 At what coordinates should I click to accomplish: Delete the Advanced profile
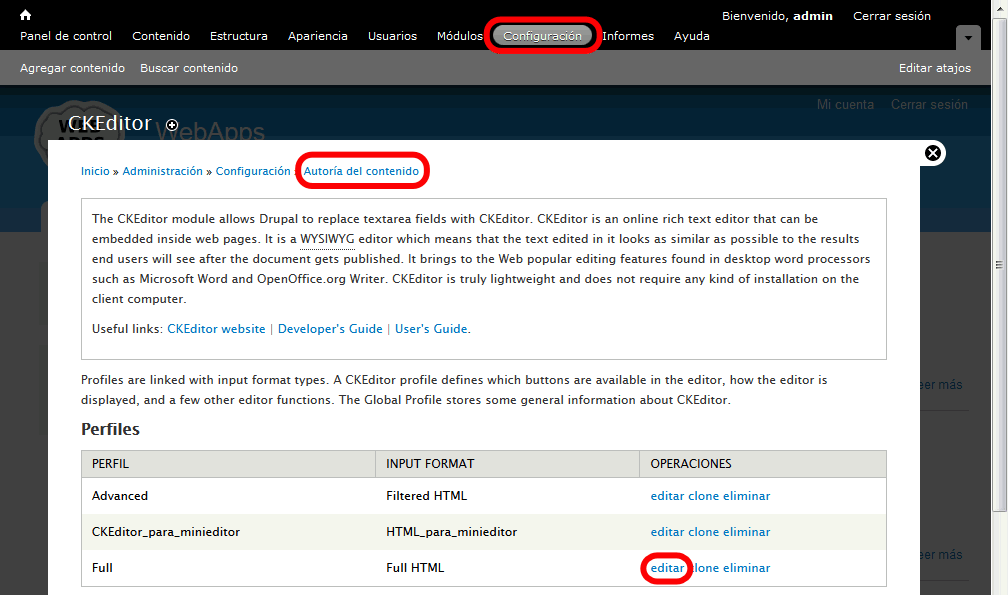[746, 496]
